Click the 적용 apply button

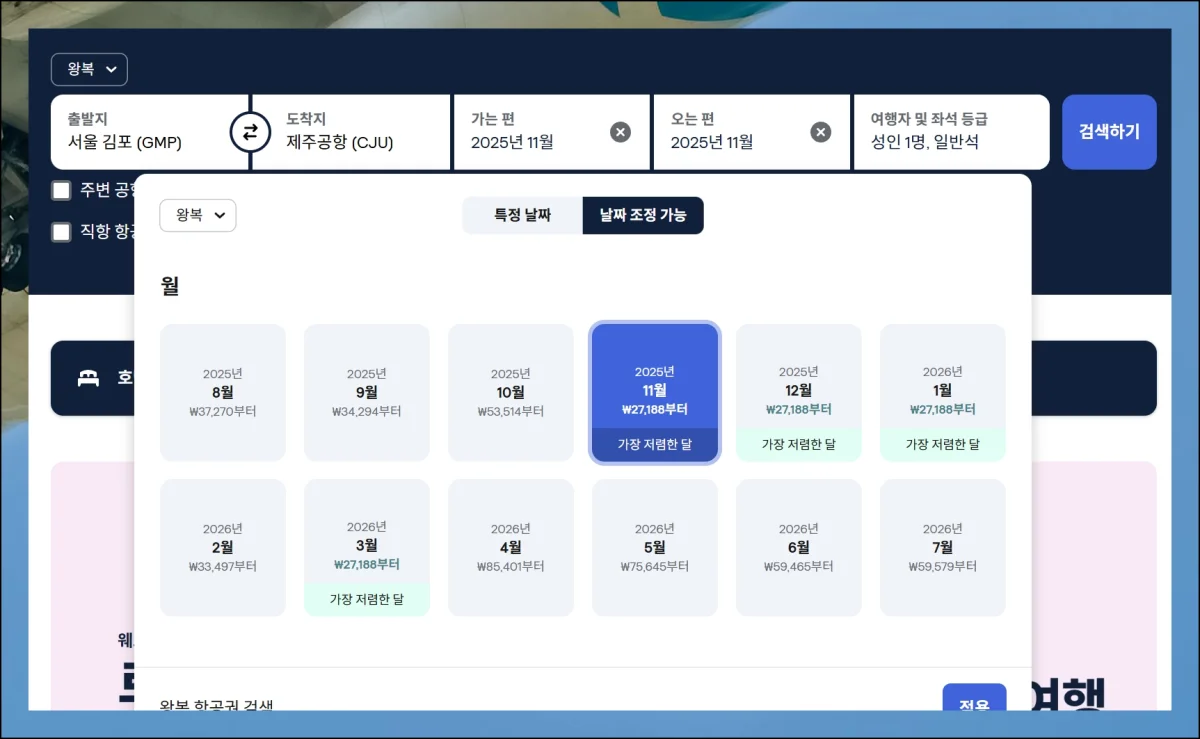tap(973, 702)
